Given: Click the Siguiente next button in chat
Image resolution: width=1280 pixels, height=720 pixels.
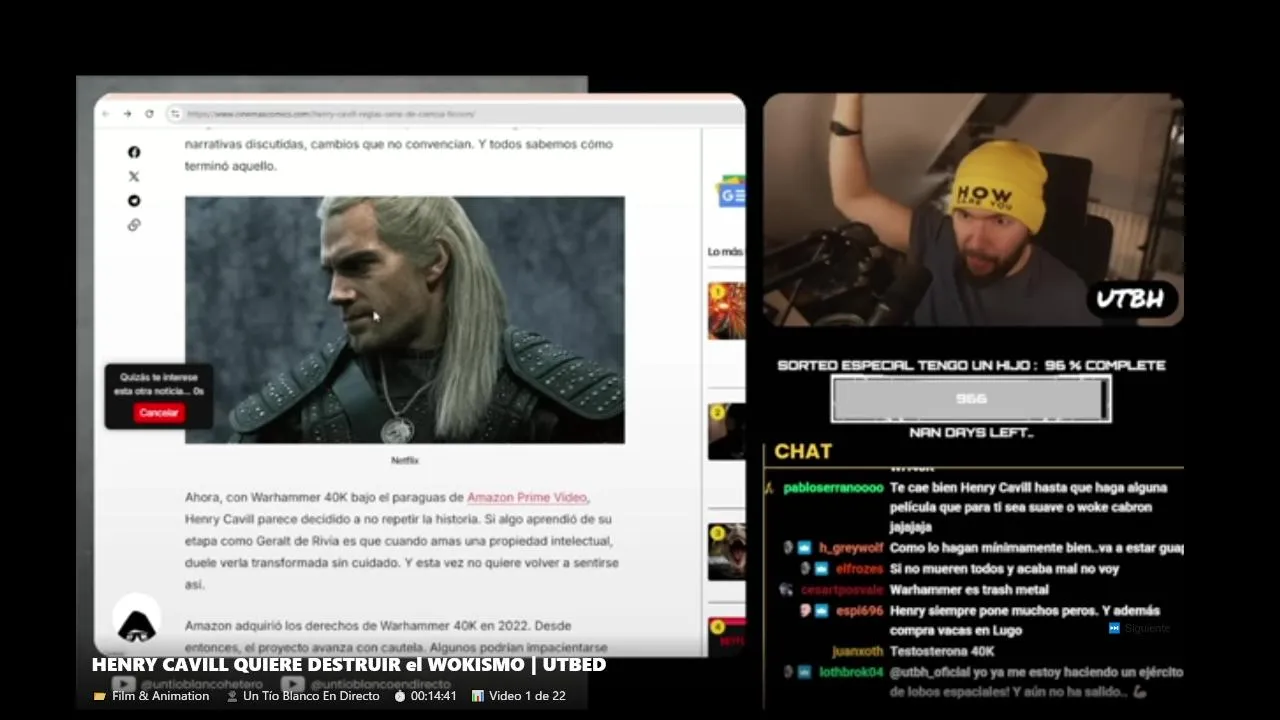Looking at the screenshot, I should click(x=1139, y=629).
